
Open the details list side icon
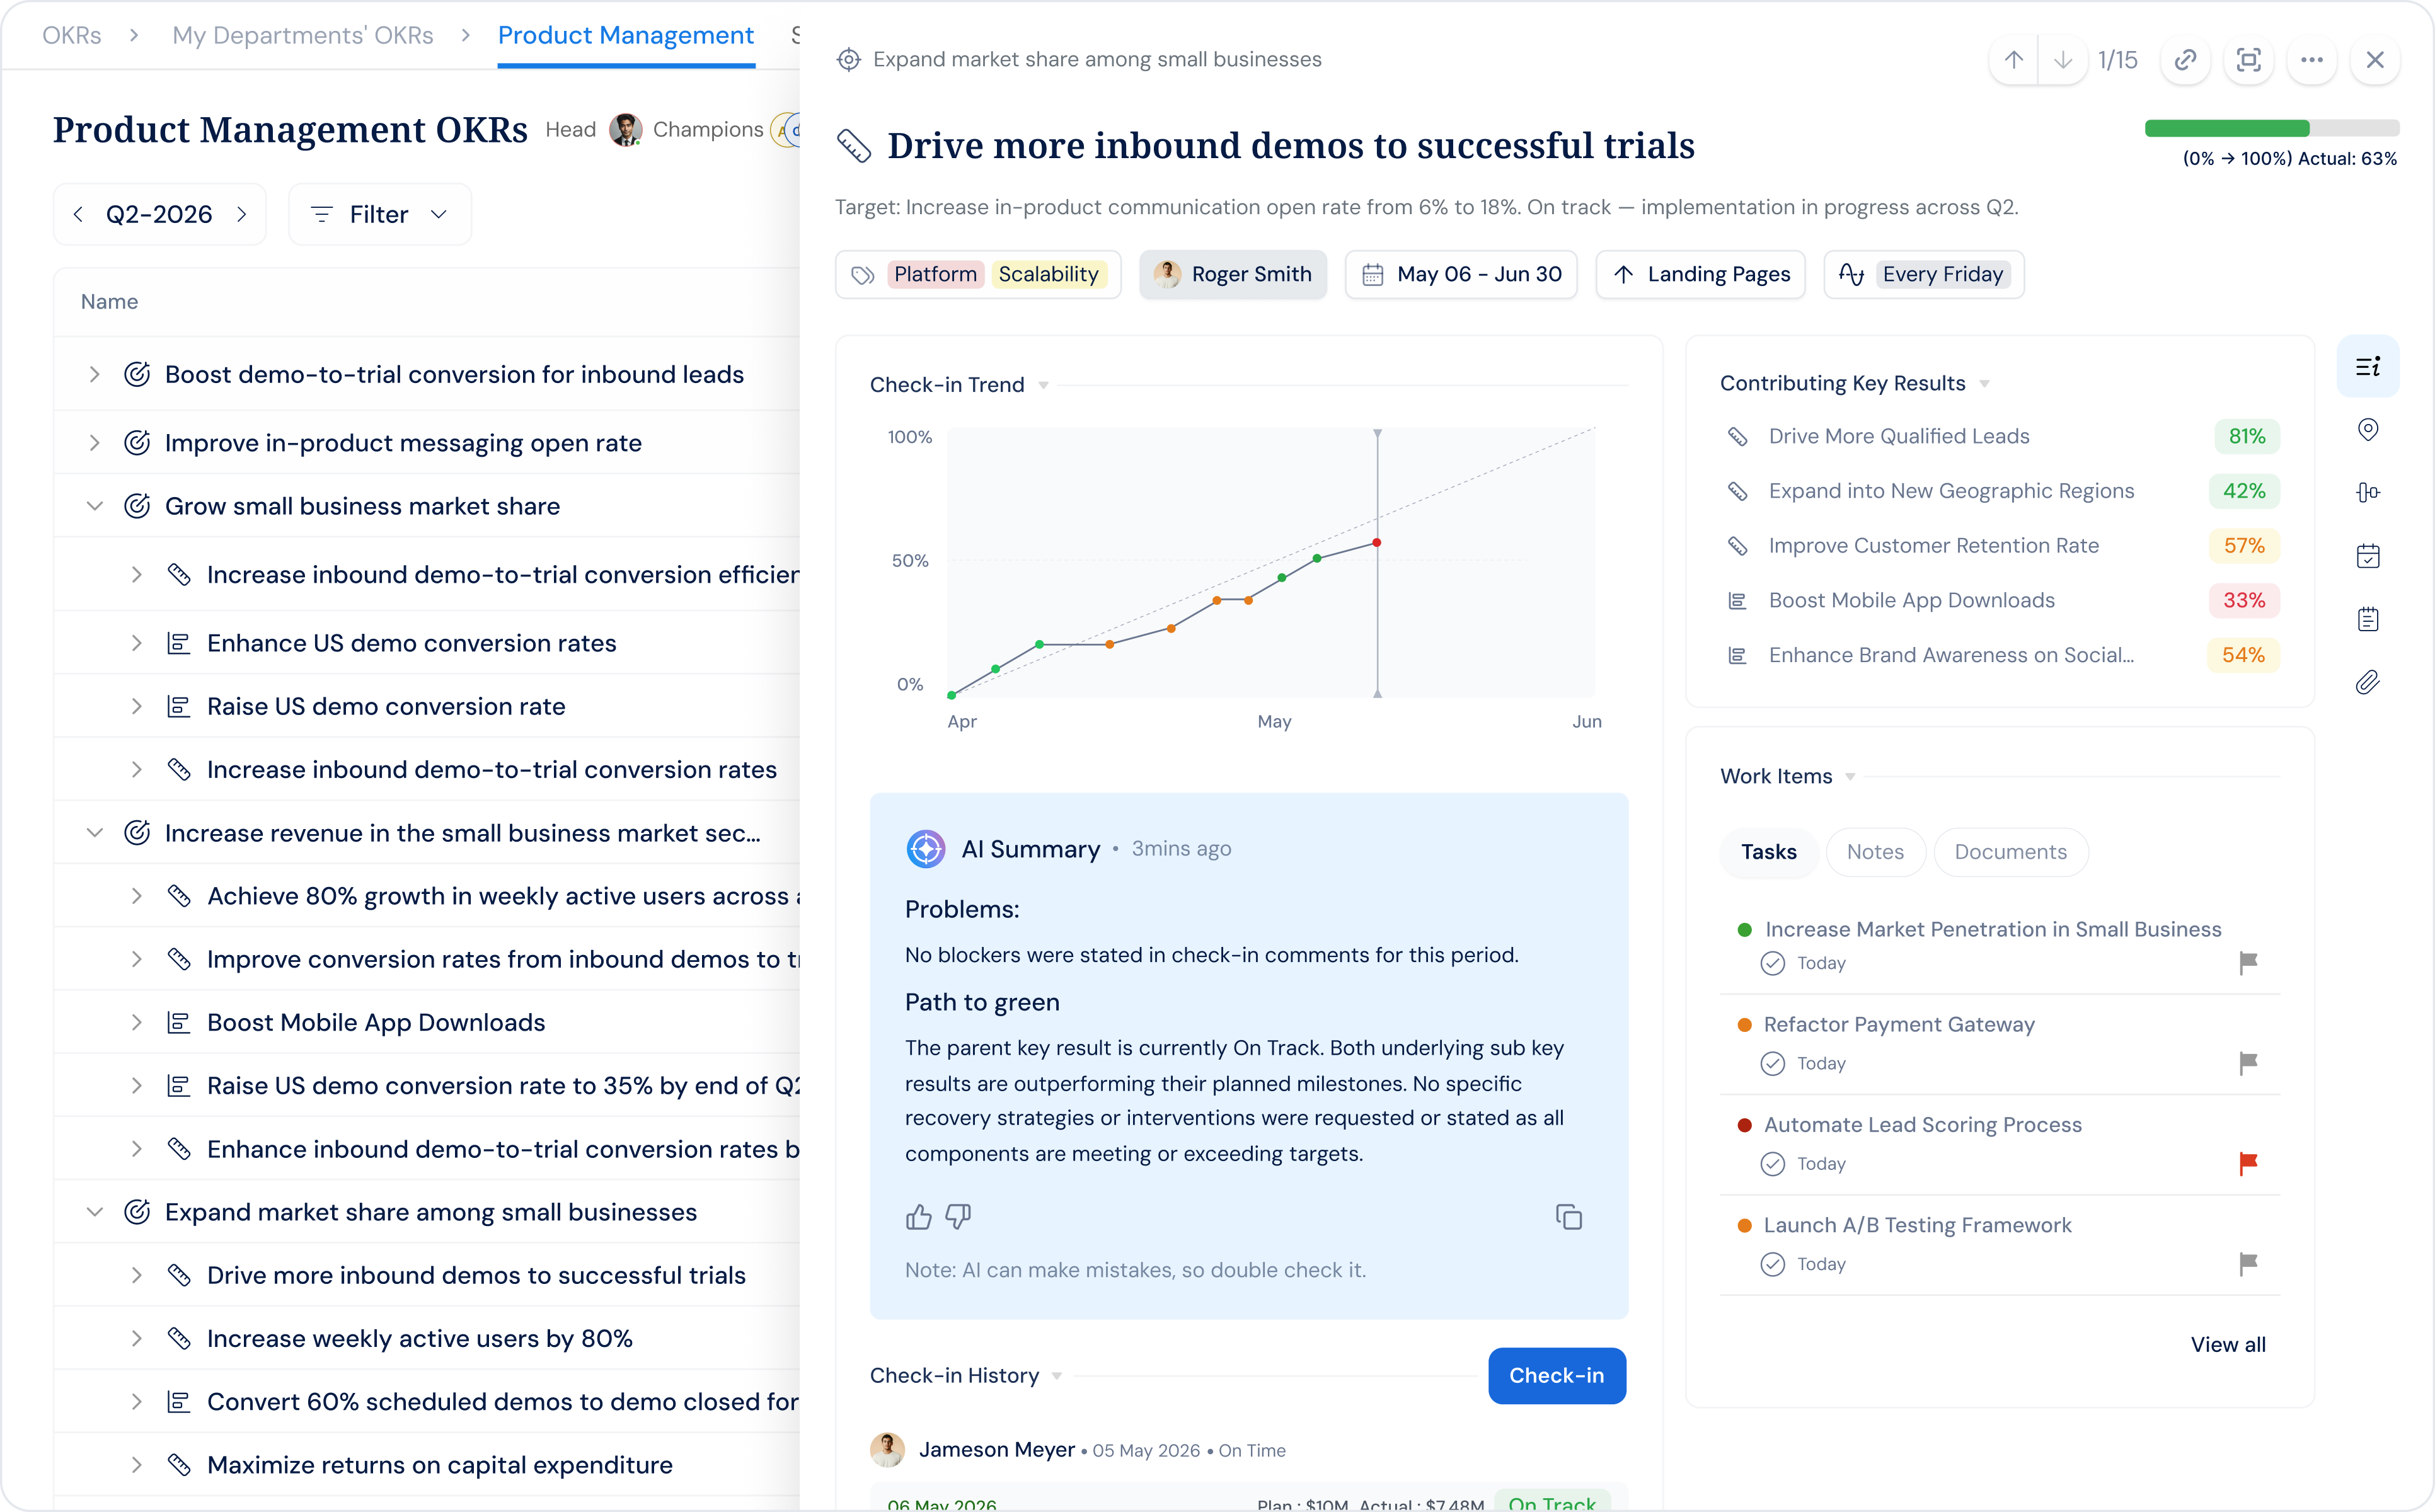click(2367, 366)
